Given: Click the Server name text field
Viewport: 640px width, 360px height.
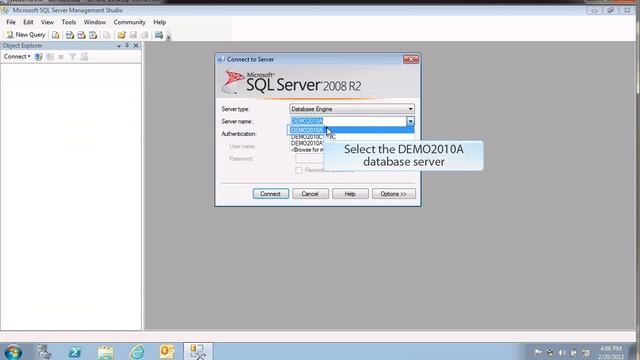Looking at the screenshot, I should [x=348, y=121].
